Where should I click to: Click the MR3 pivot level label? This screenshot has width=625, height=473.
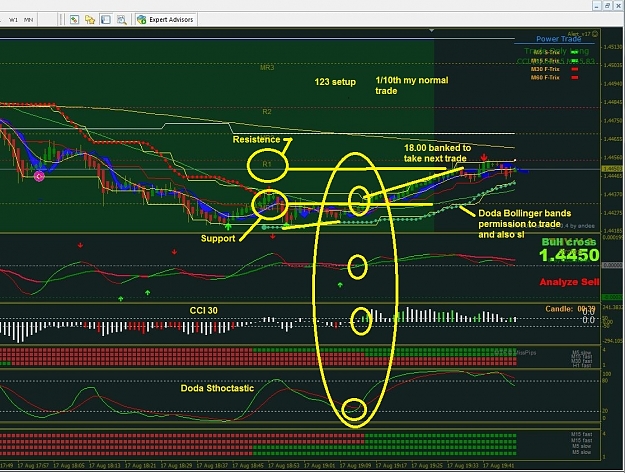point(267,67)
